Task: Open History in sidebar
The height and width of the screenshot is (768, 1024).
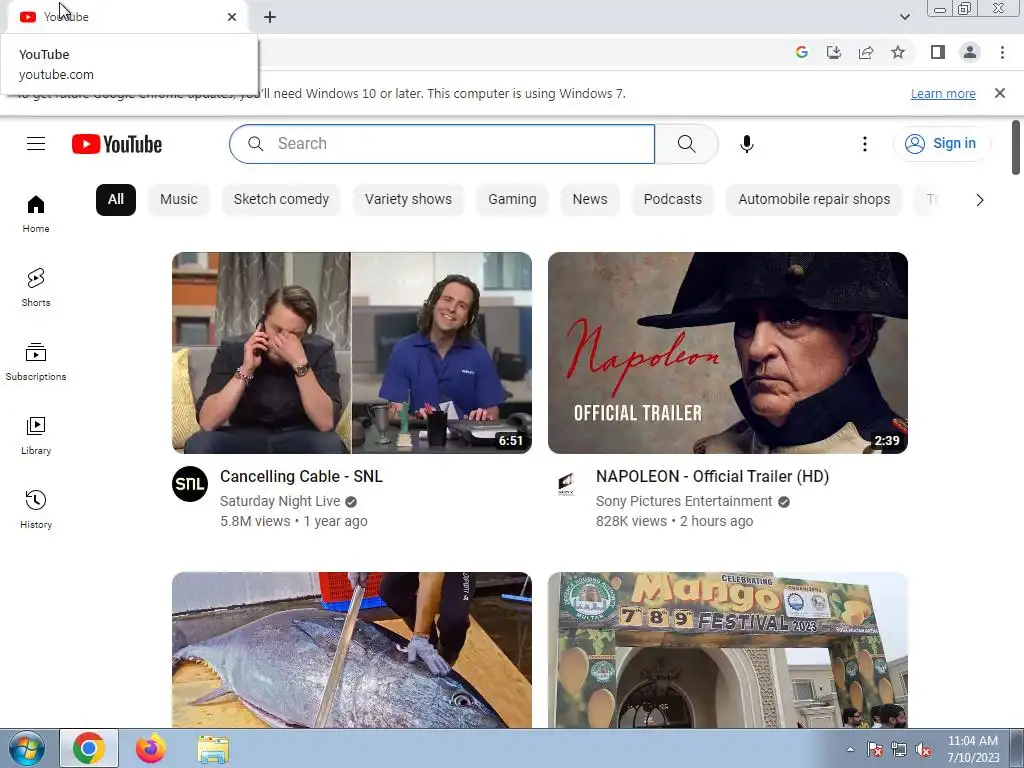Action: [36, 509]
